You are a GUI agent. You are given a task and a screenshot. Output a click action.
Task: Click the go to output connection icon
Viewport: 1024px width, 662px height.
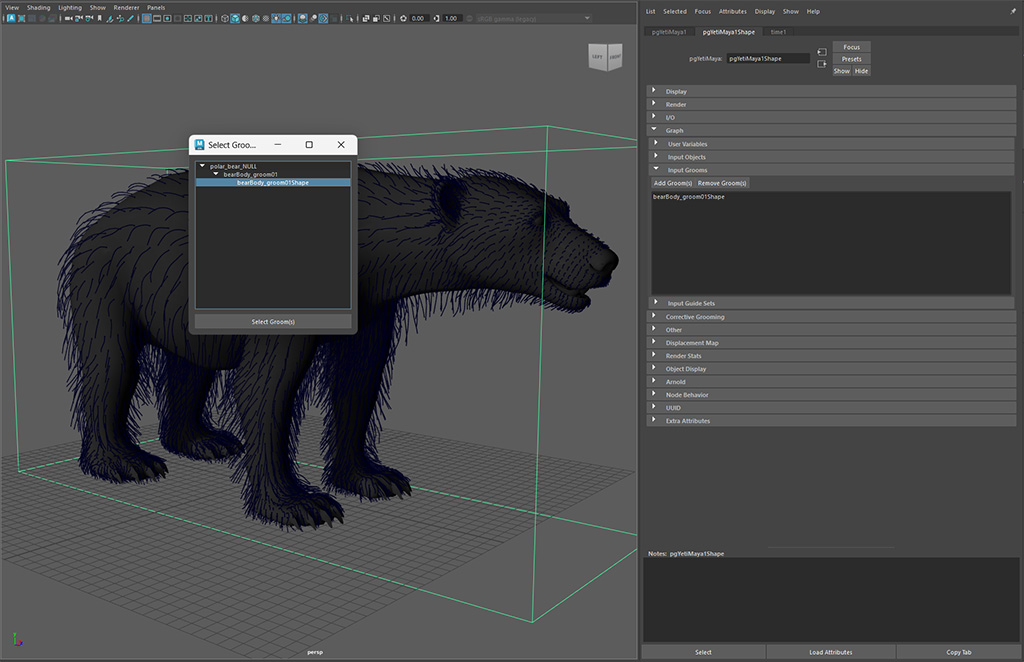click(821, 64)
